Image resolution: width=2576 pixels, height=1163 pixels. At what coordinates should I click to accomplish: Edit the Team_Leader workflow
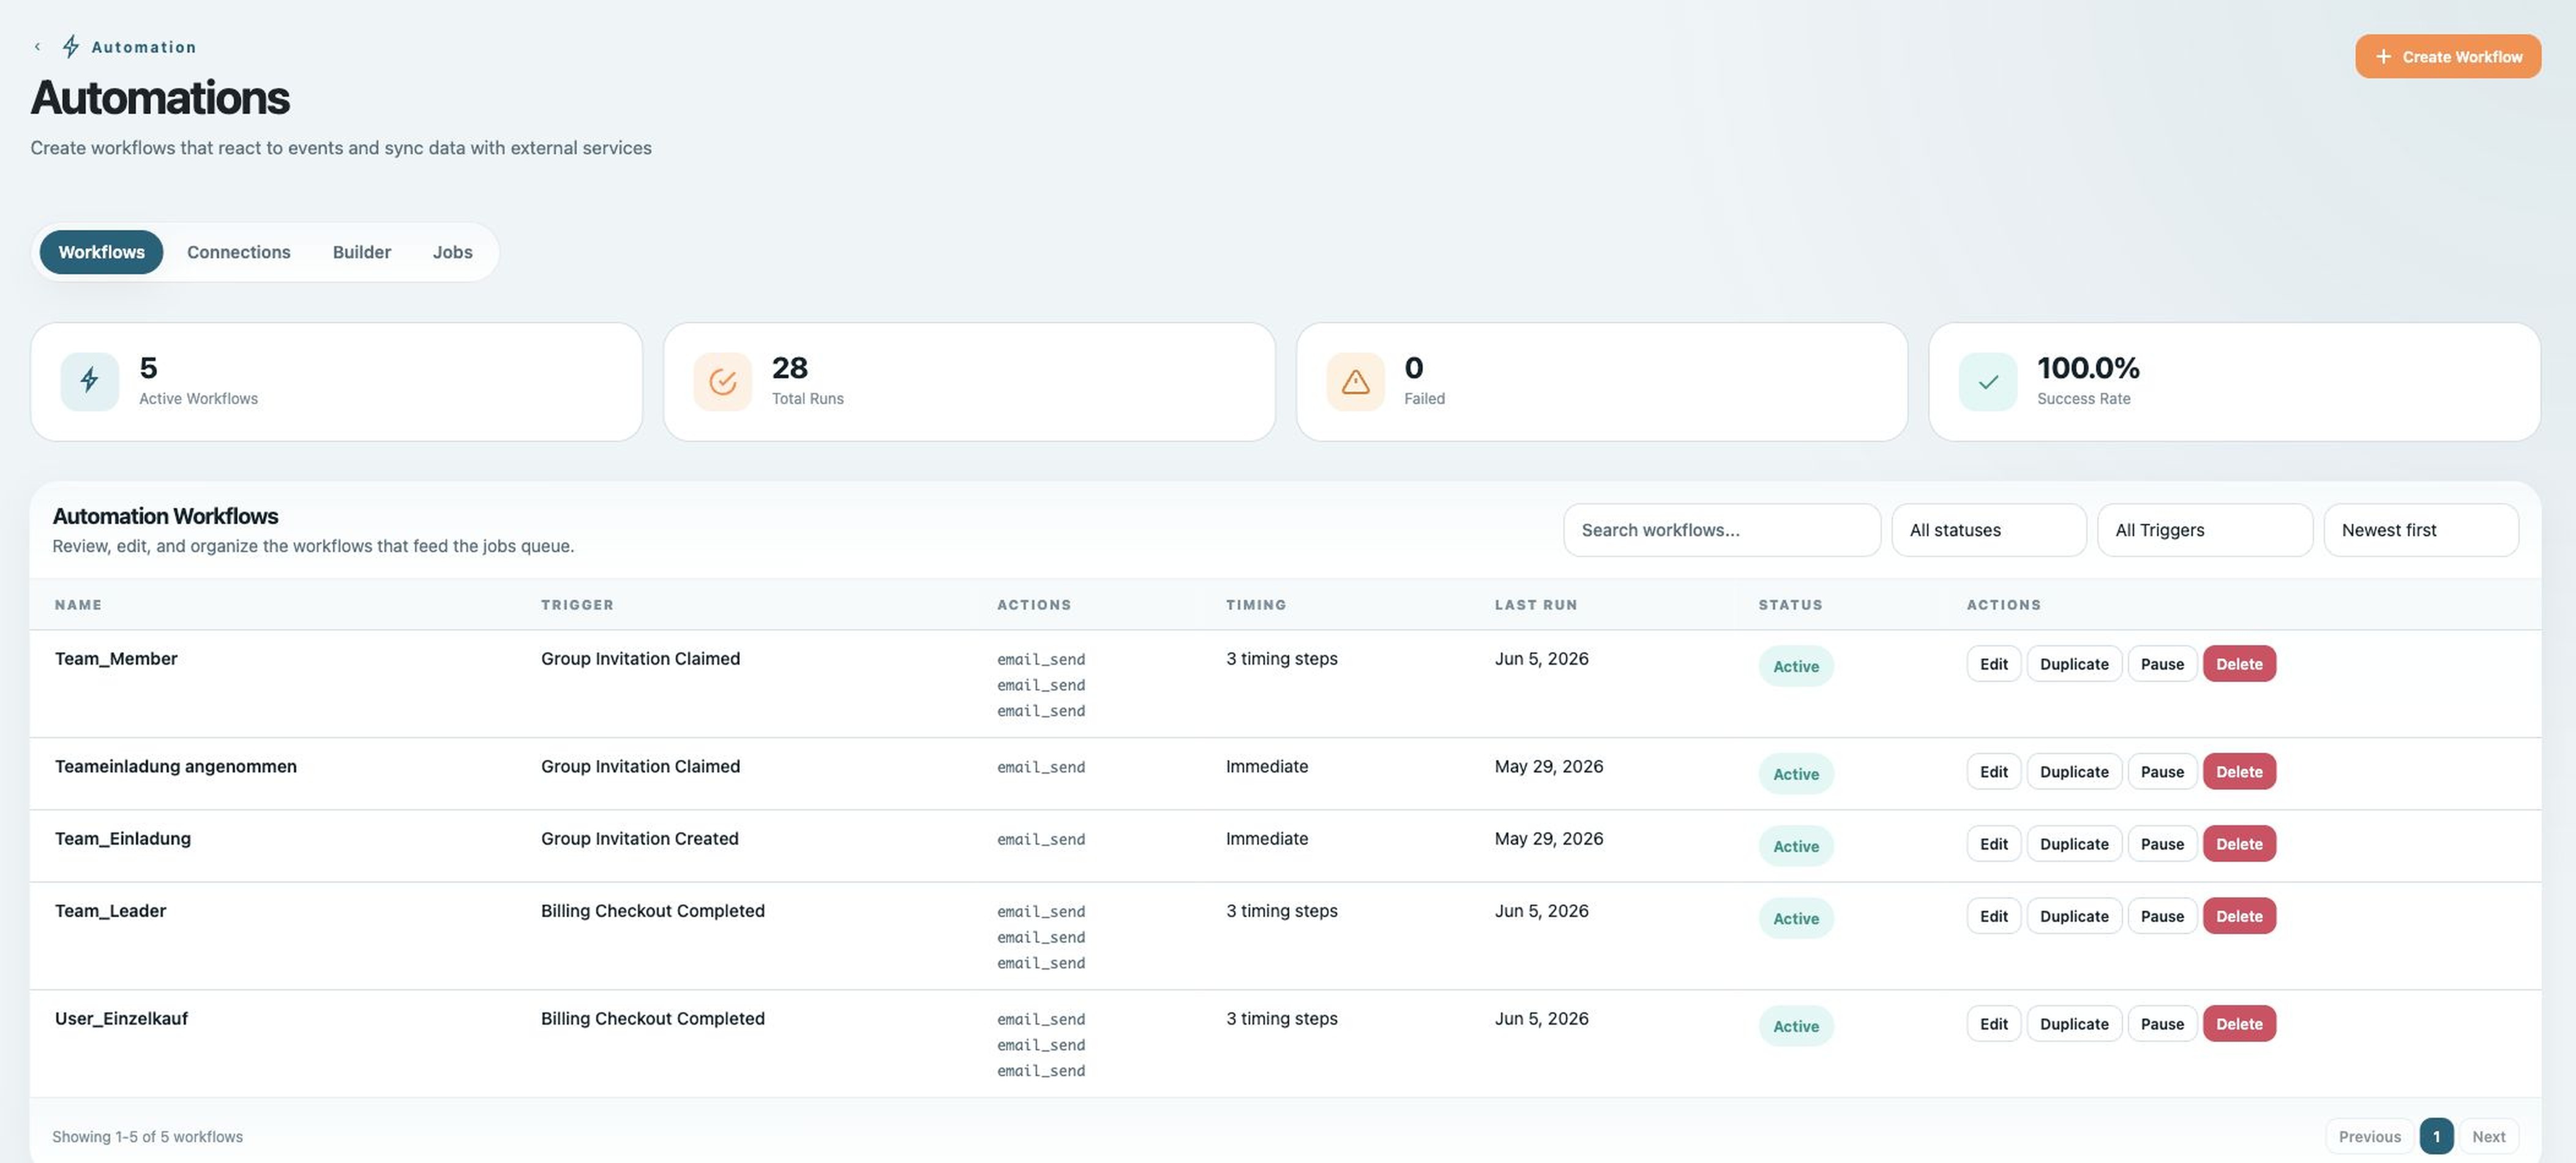(1994, 916)
